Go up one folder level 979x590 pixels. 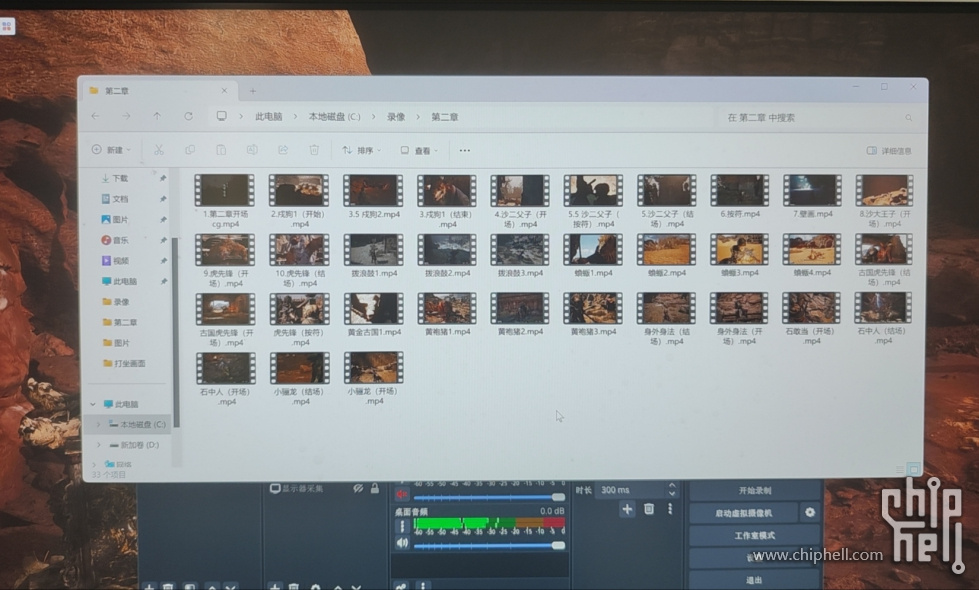(x=157, y=116)
